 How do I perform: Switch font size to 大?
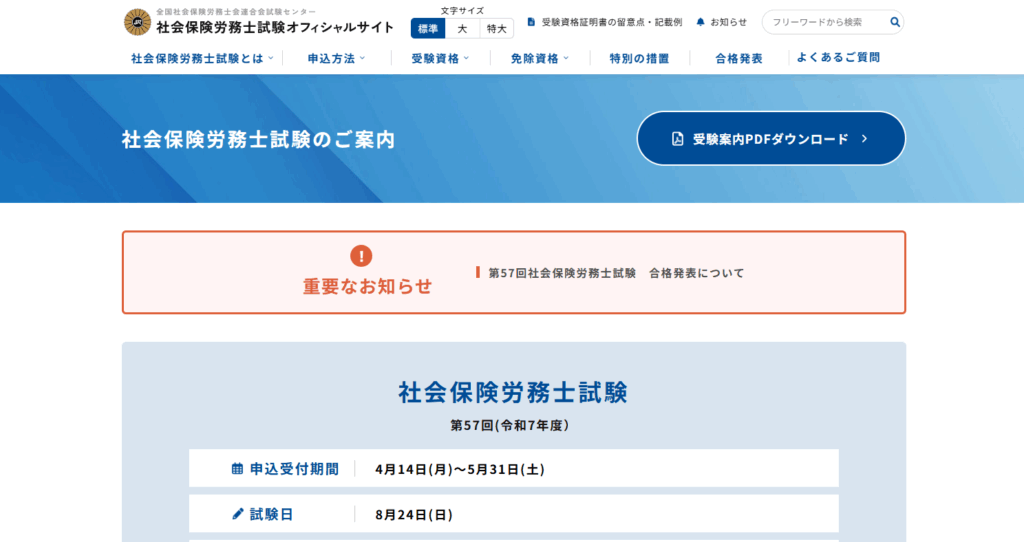(x=462, y=28)
